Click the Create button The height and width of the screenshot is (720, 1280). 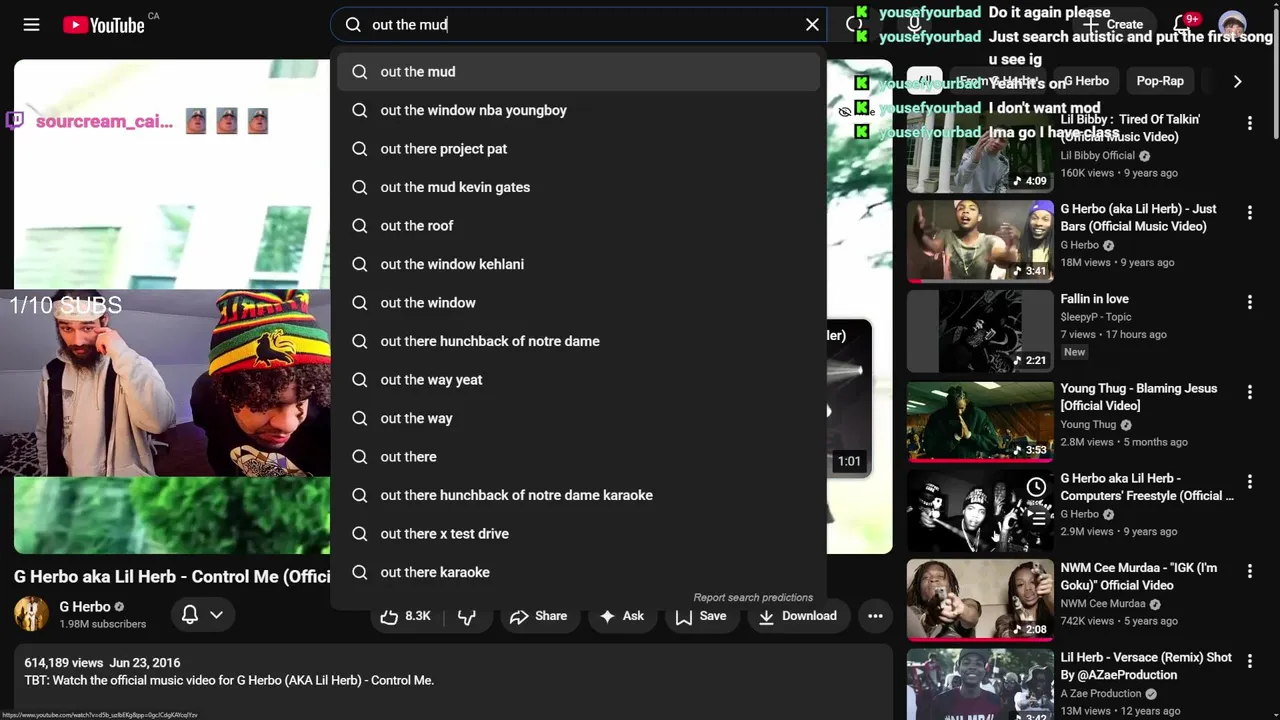point(1112,25)
